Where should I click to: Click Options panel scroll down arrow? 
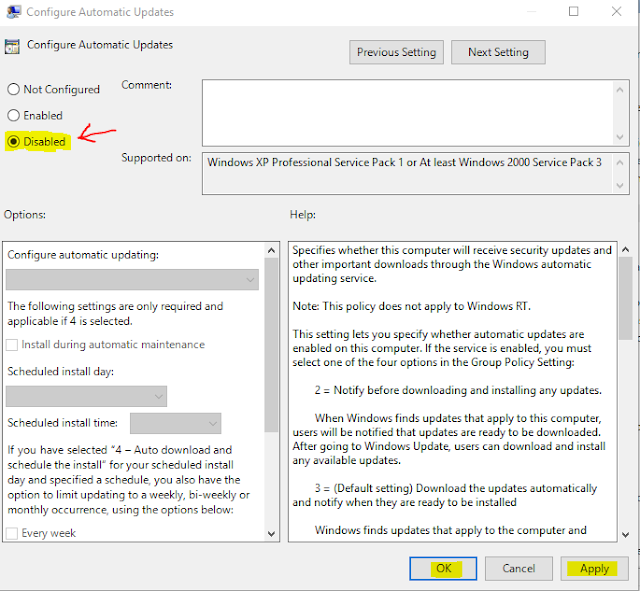271,533
